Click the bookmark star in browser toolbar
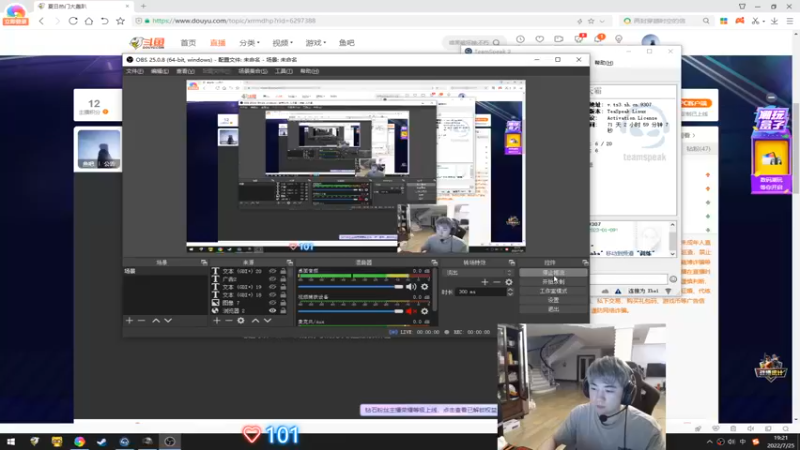Screen dimensions: 800x450 point(120,21)
